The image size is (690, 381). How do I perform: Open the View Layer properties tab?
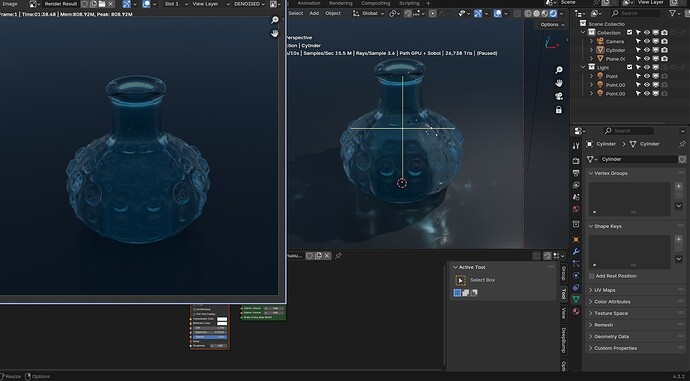576,185
